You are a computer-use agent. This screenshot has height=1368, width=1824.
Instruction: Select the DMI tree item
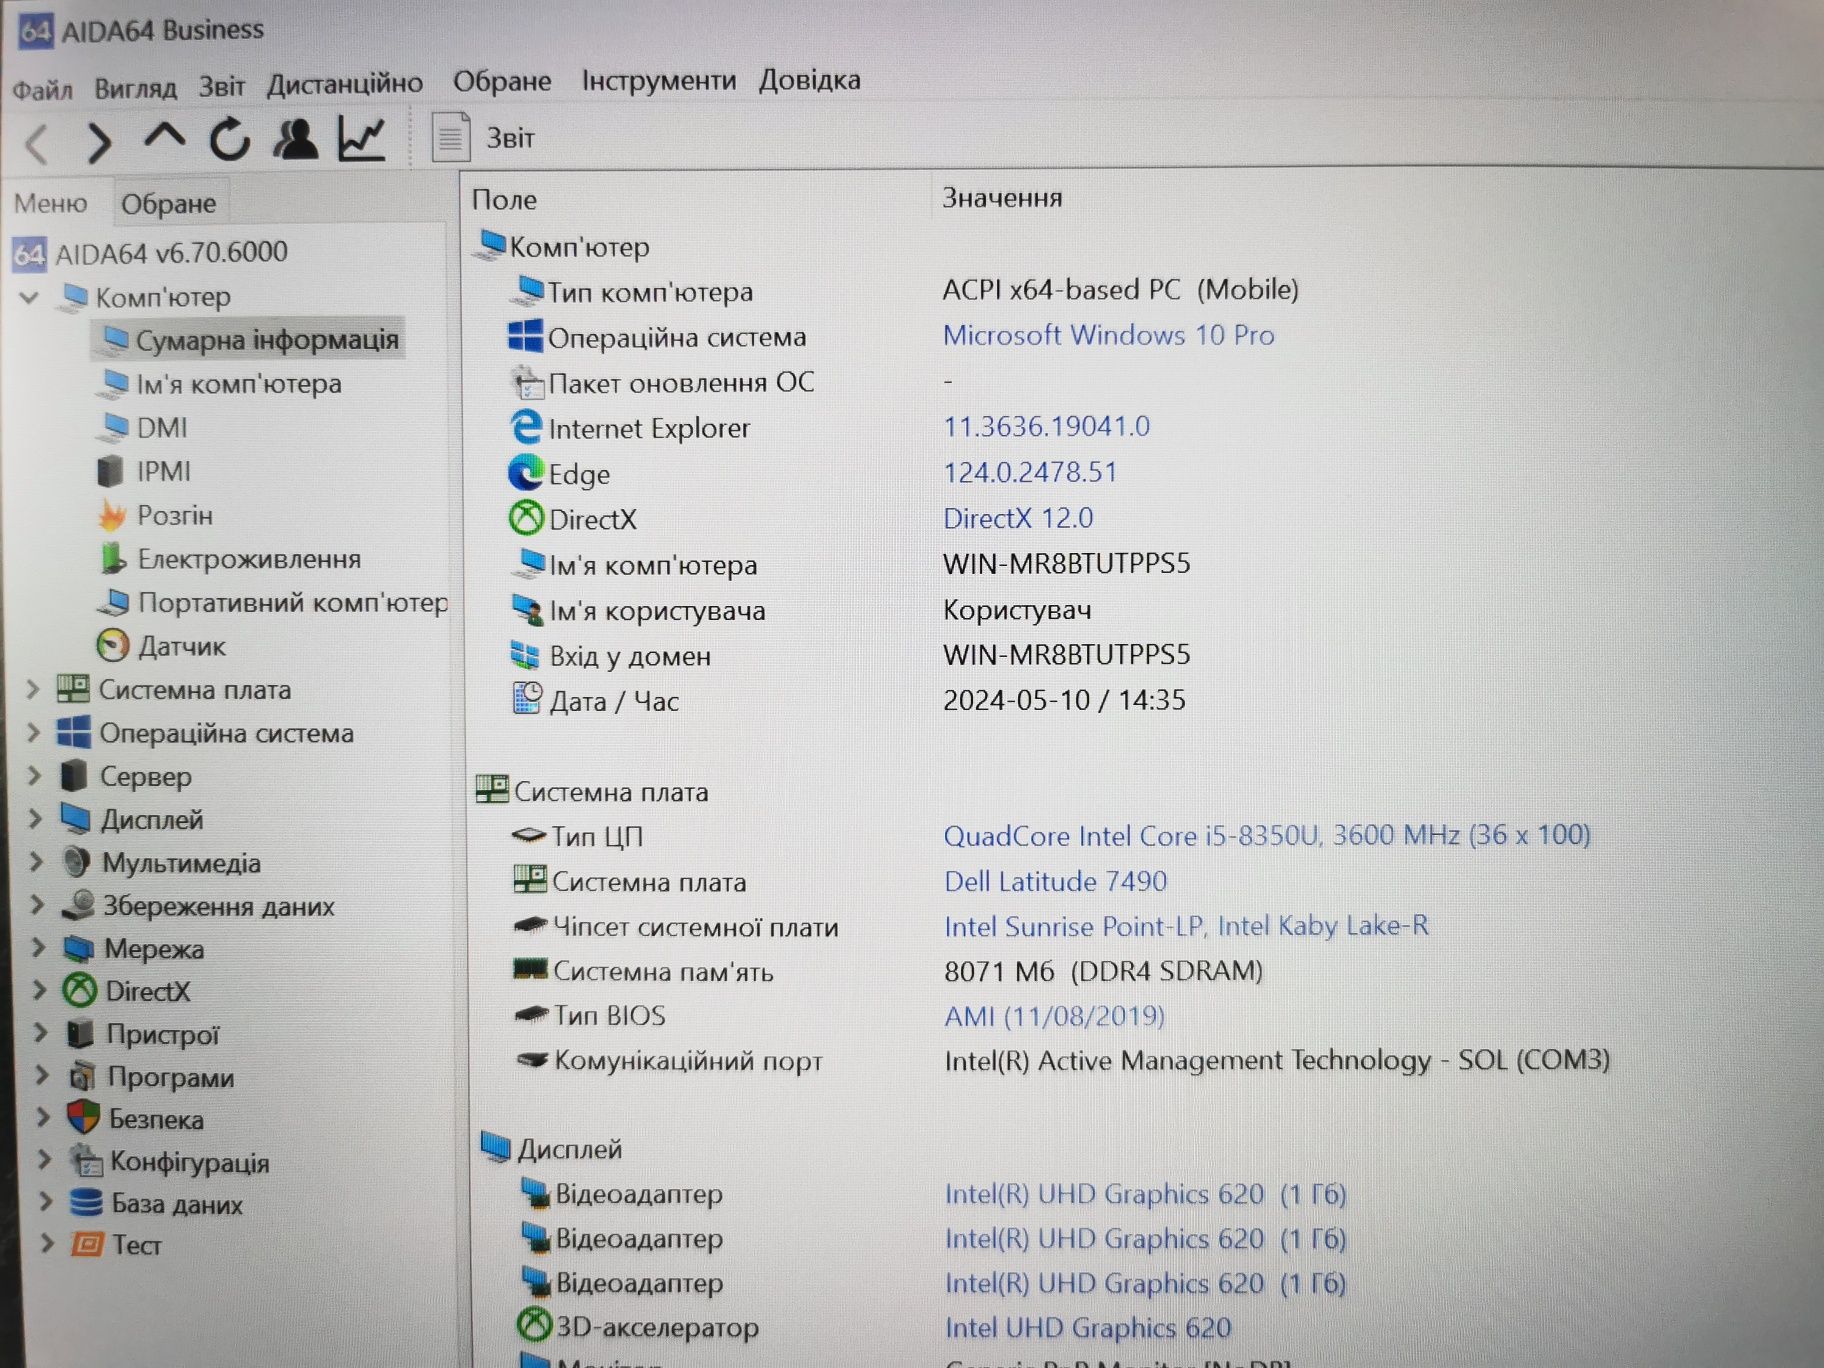click(142, 428)
